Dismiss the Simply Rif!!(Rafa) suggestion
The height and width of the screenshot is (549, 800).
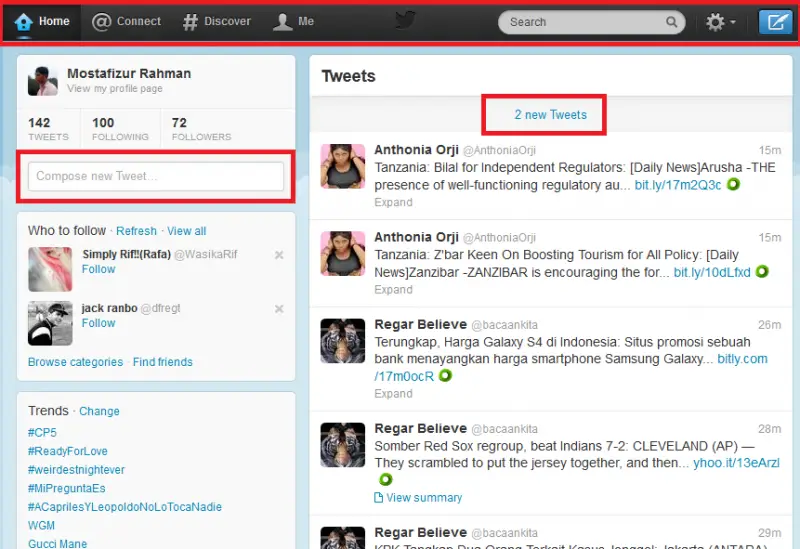tap(279, 255)
